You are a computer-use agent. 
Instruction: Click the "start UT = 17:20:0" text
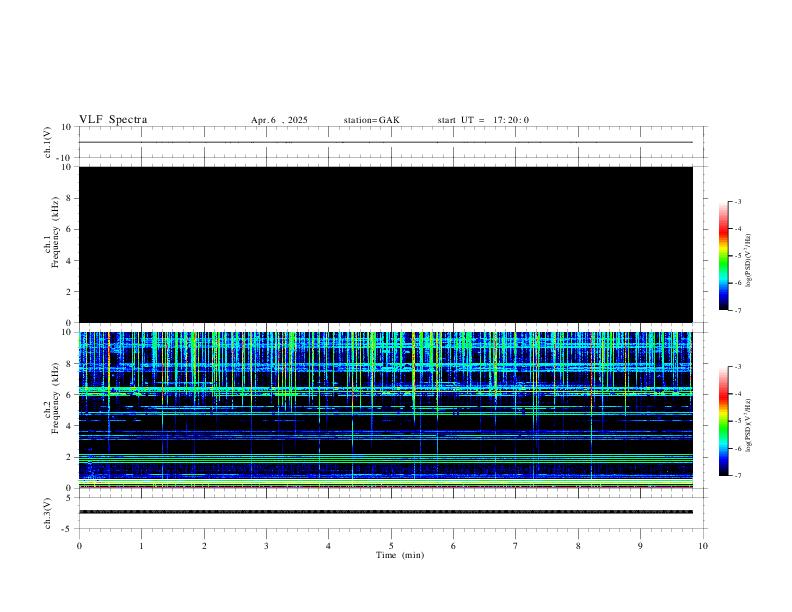coord(483,120)
